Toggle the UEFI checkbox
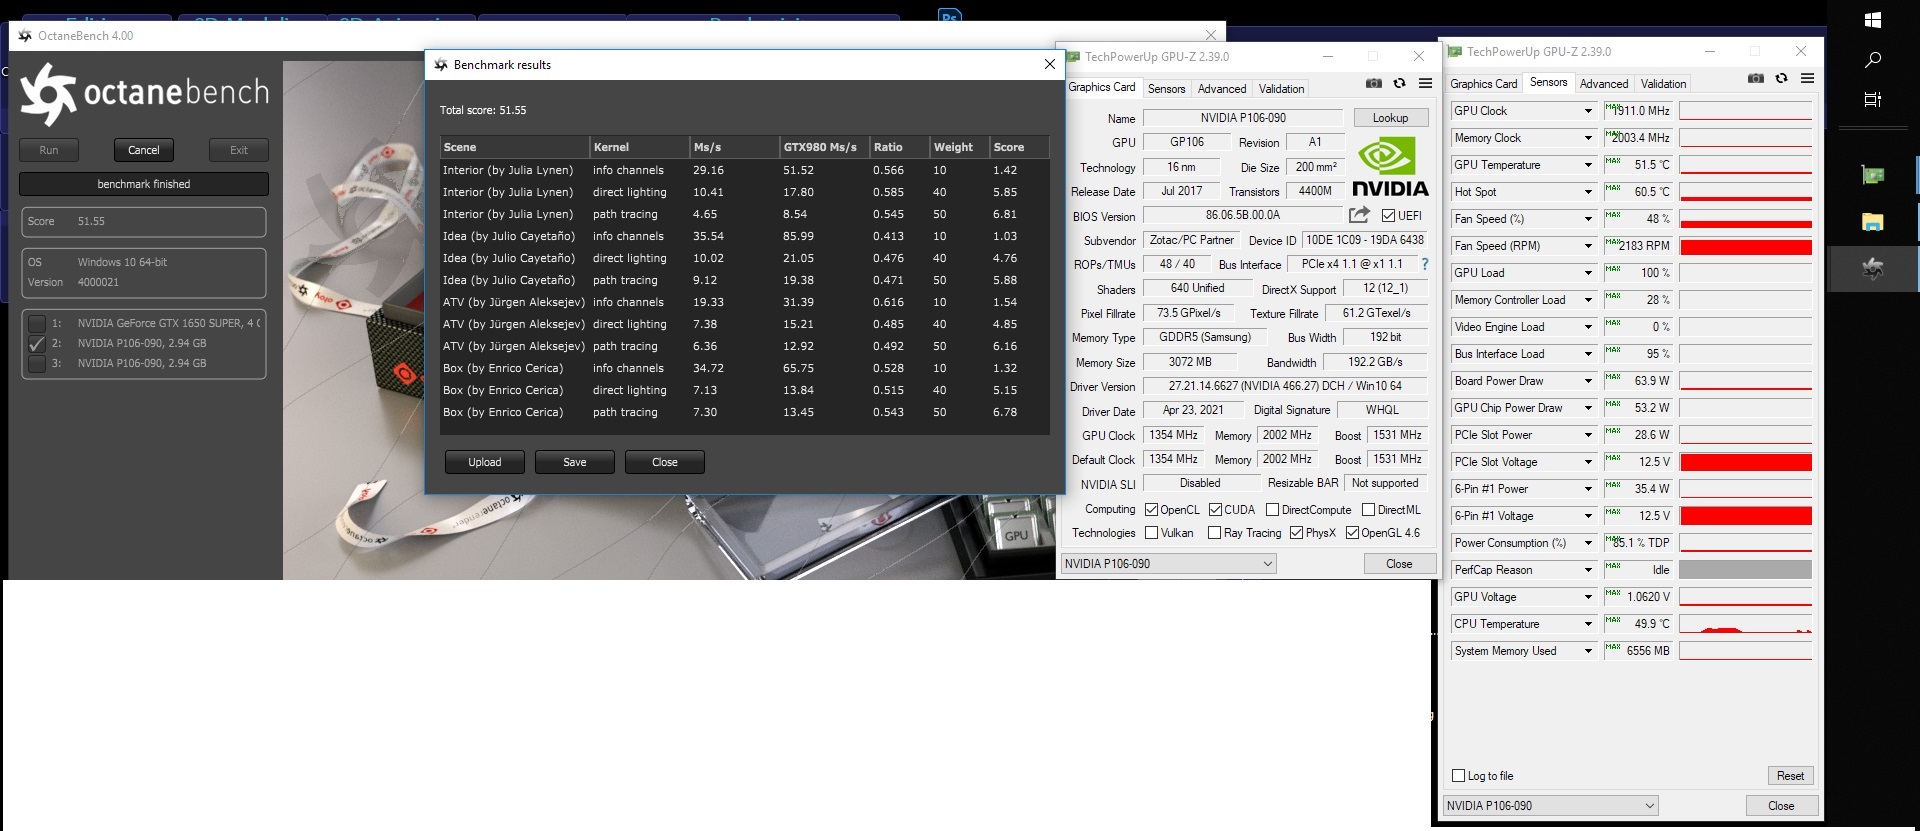This screenshot has width=1920, height=831. coord(1388,215)
